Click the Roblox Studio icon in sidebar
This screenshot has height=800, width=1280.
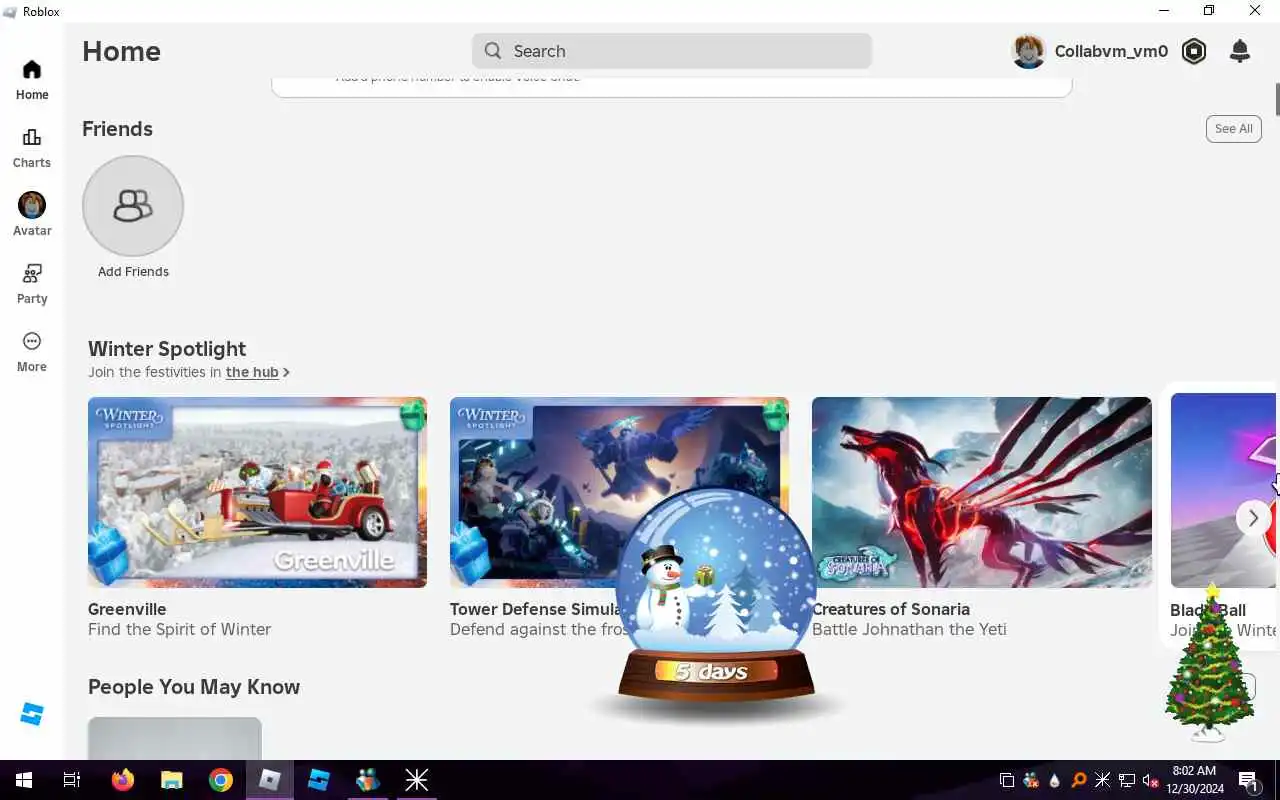coord(32,714)
